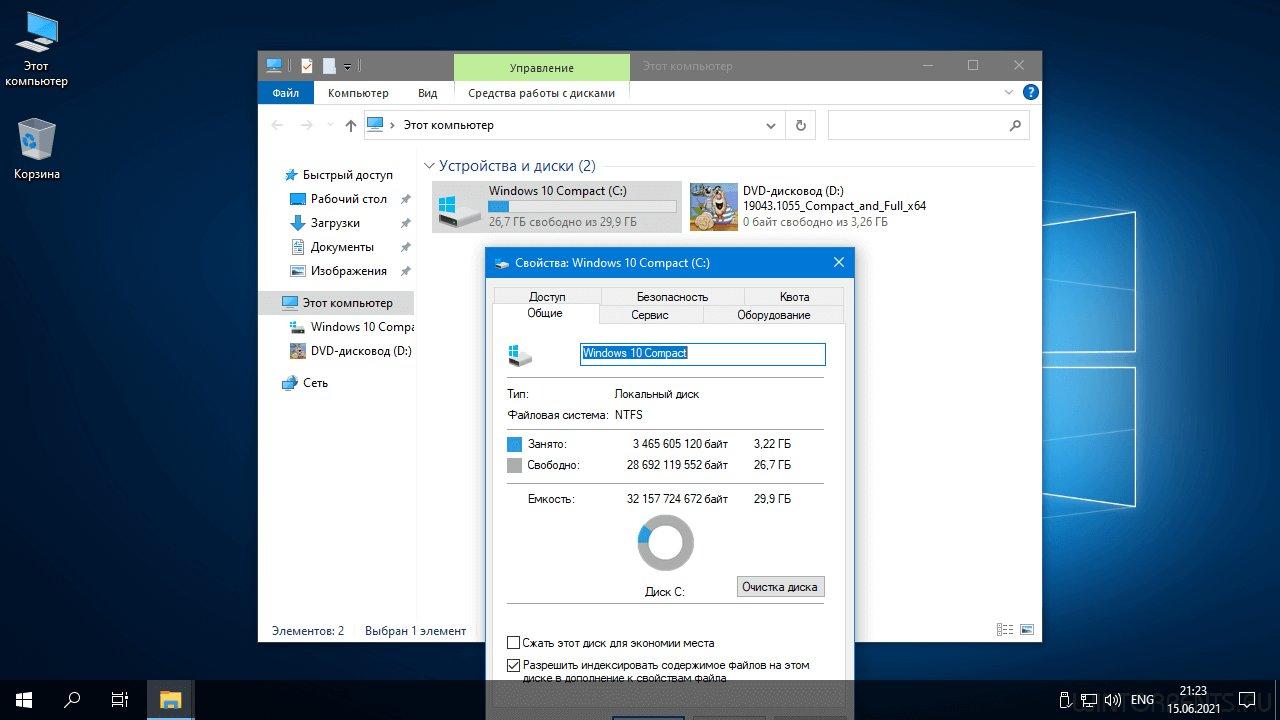1280x720 pixels.
Task: Open the Средства работы с дисками tab
Action: 542,93
